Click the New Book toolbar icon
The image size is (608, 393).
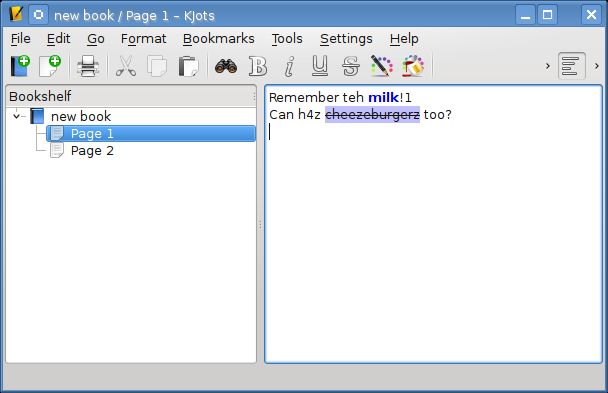[x=20, y=66]
